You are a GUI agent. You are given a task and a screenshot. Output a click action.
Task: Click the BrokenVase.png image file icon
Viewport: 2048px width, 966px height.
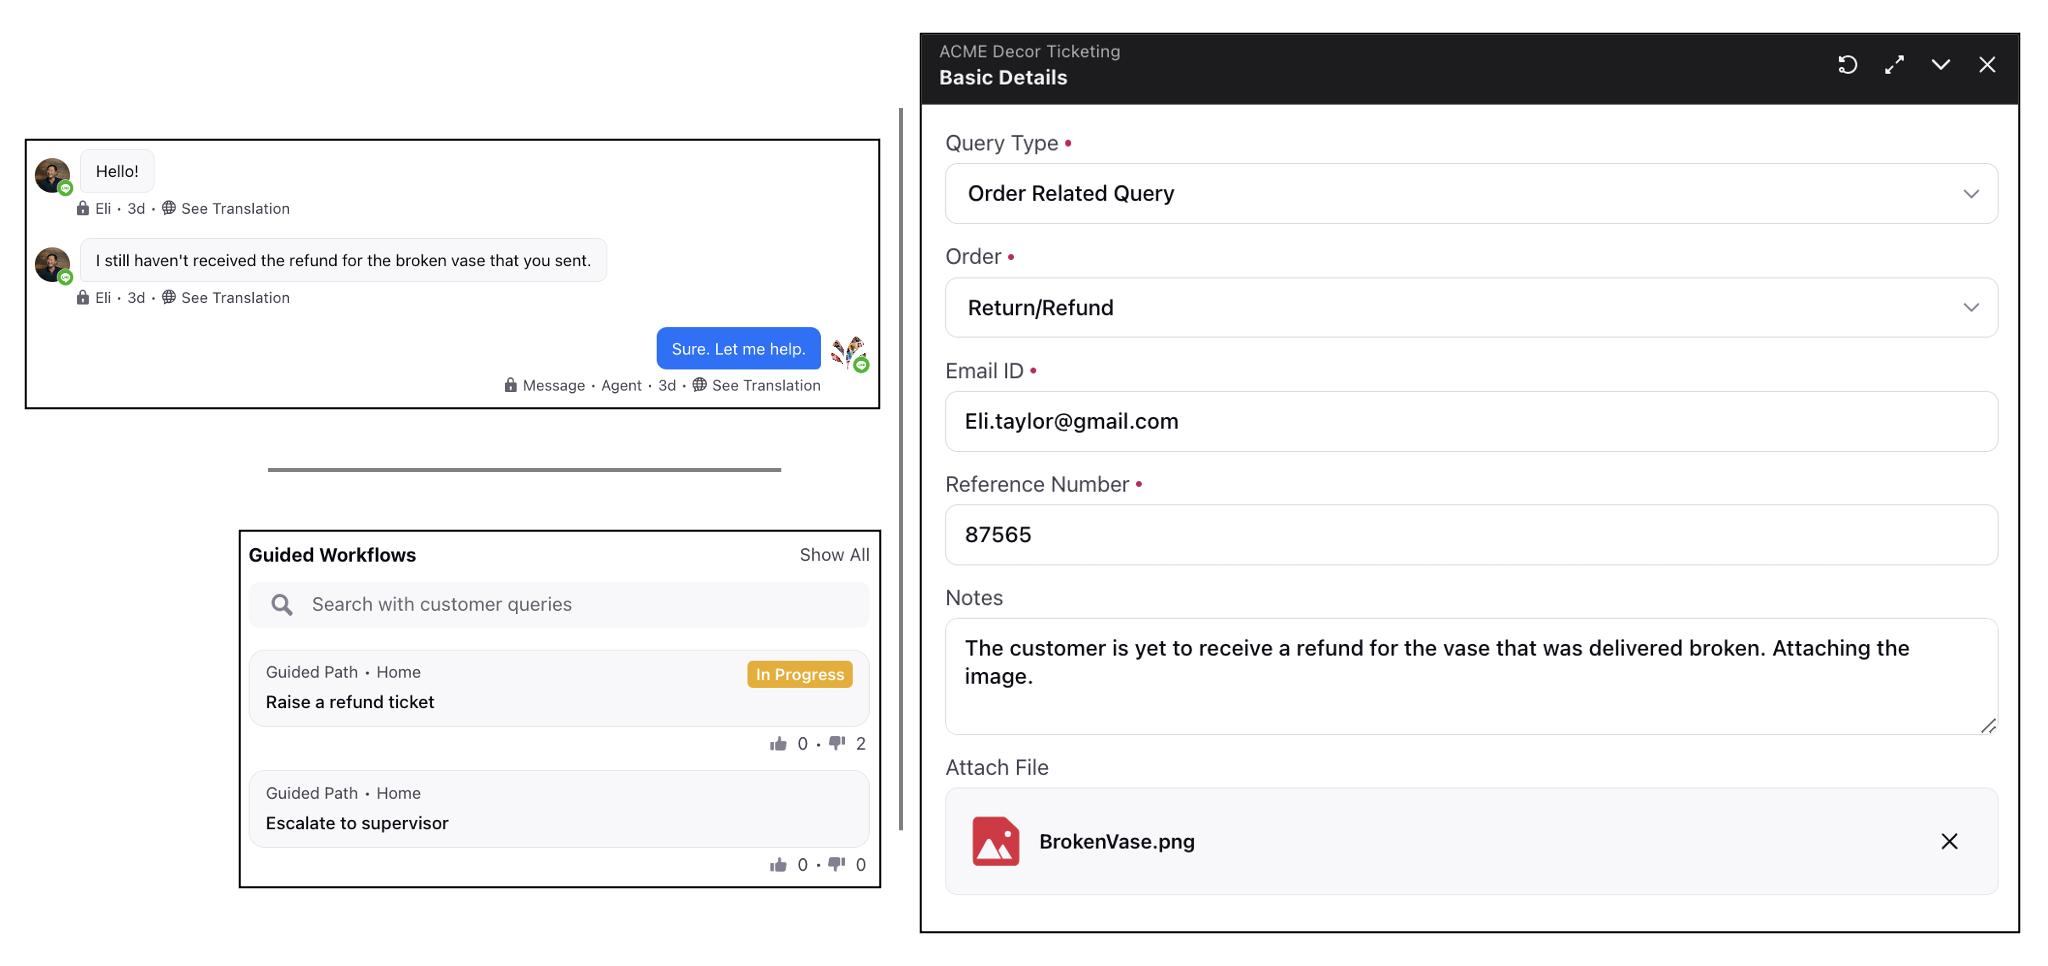pos(996,841)
